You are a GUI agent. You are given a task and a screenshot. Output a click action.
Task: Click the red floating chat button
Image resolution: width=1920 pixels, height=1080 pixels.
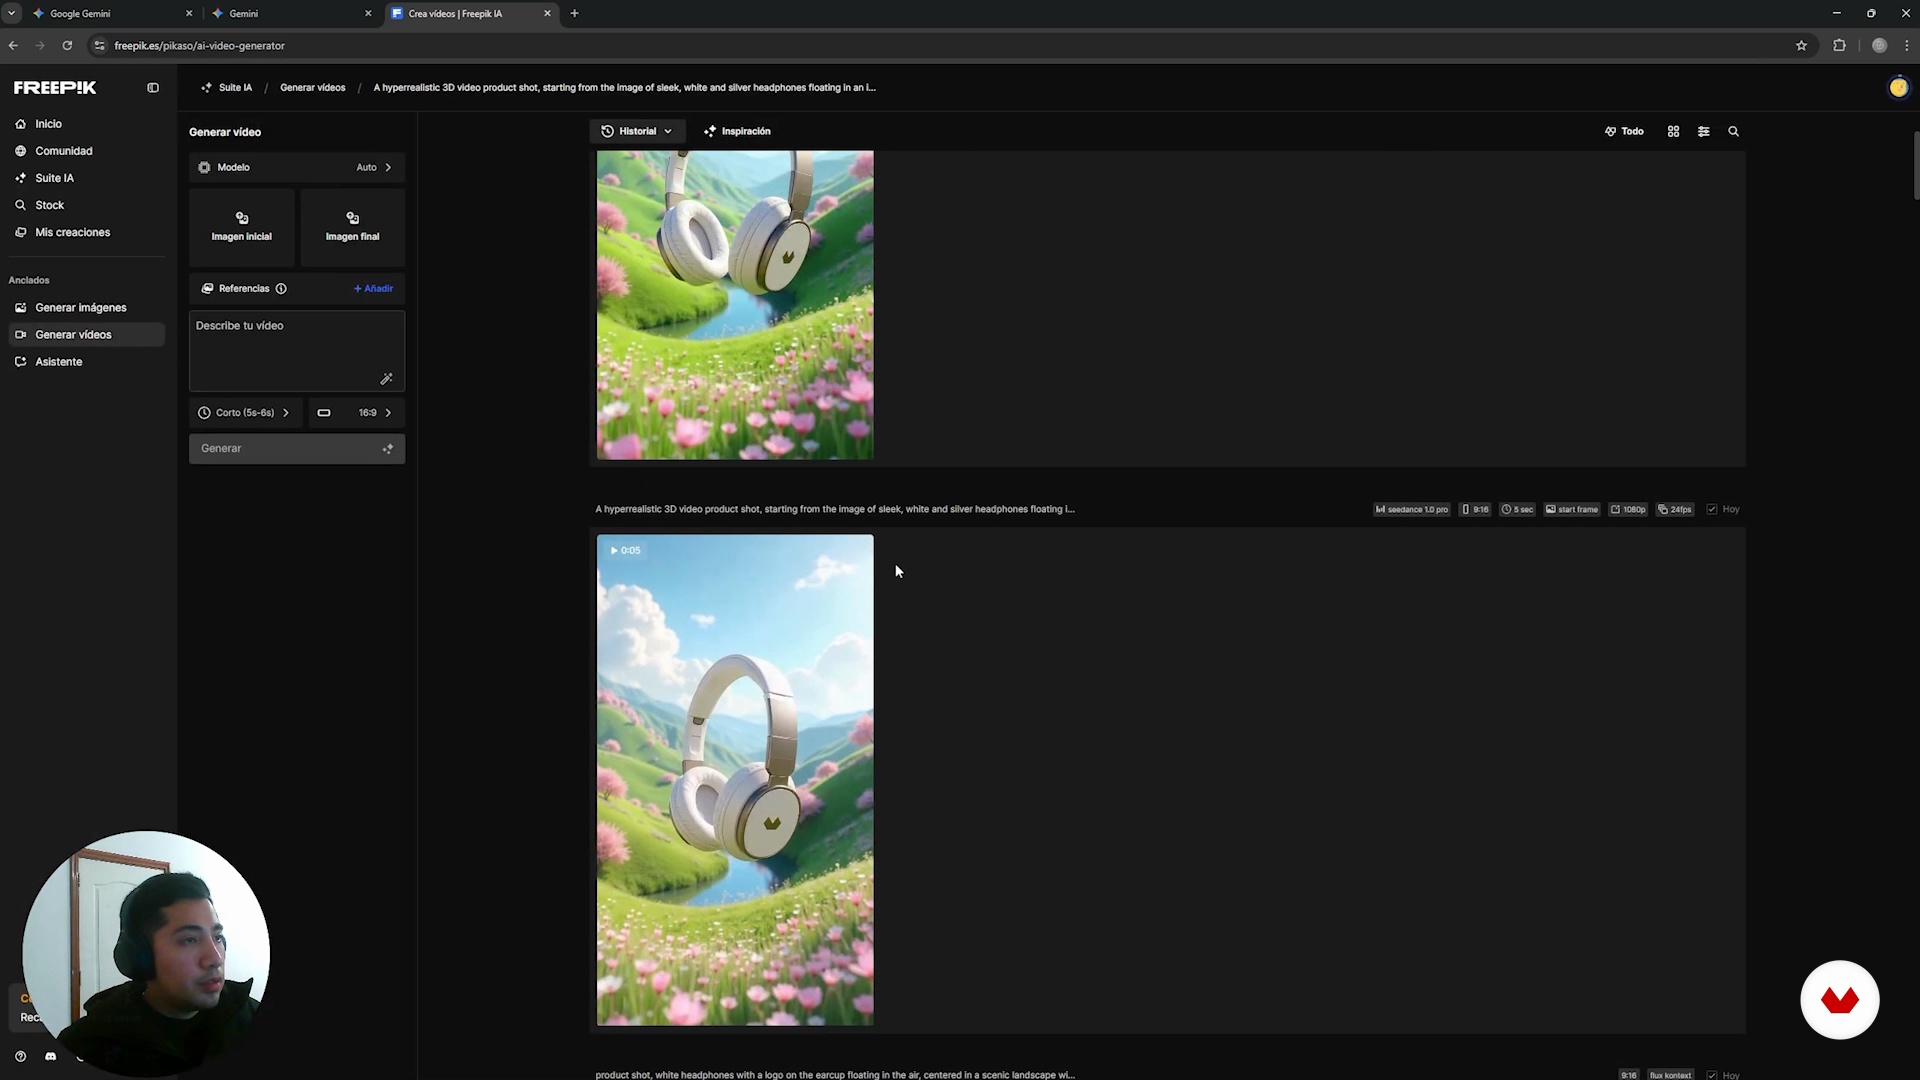click(1839, 1000)
